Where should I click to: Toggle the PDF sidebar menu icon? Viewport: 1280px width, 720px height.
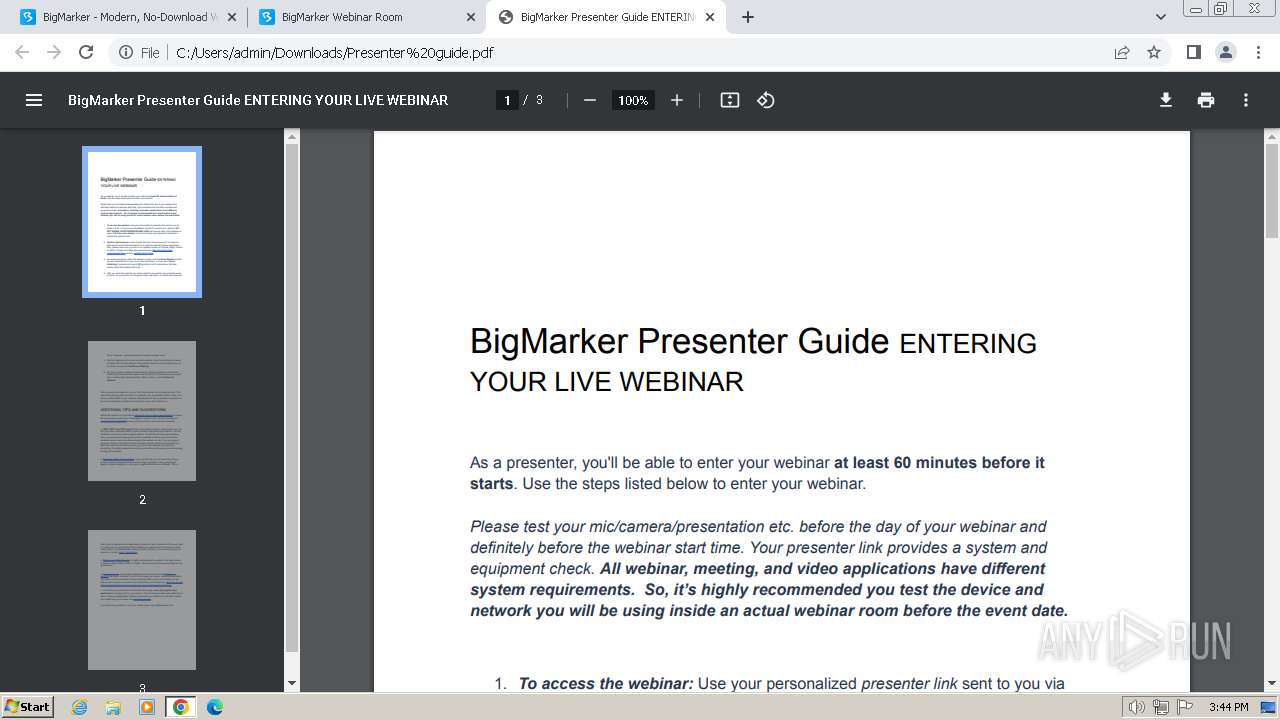(x=34, y=100)
